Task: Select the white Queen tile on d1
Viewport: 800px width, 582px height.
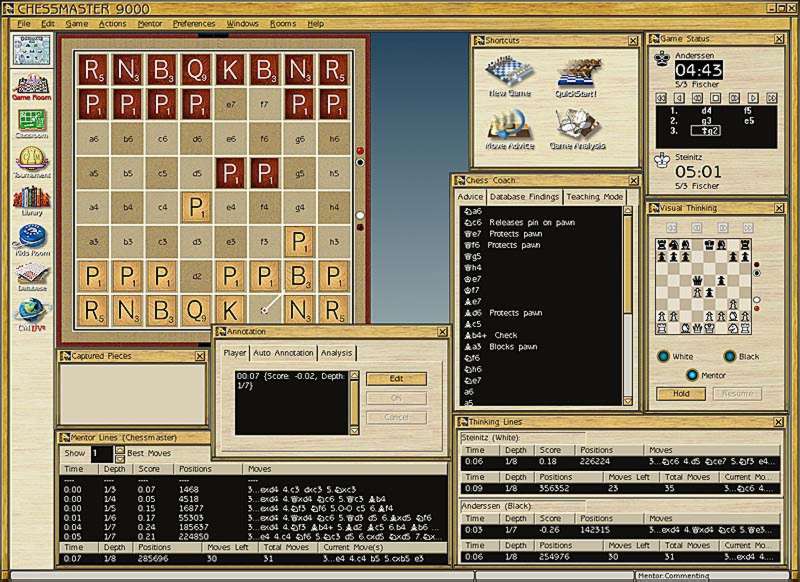Action: [196, 310]
